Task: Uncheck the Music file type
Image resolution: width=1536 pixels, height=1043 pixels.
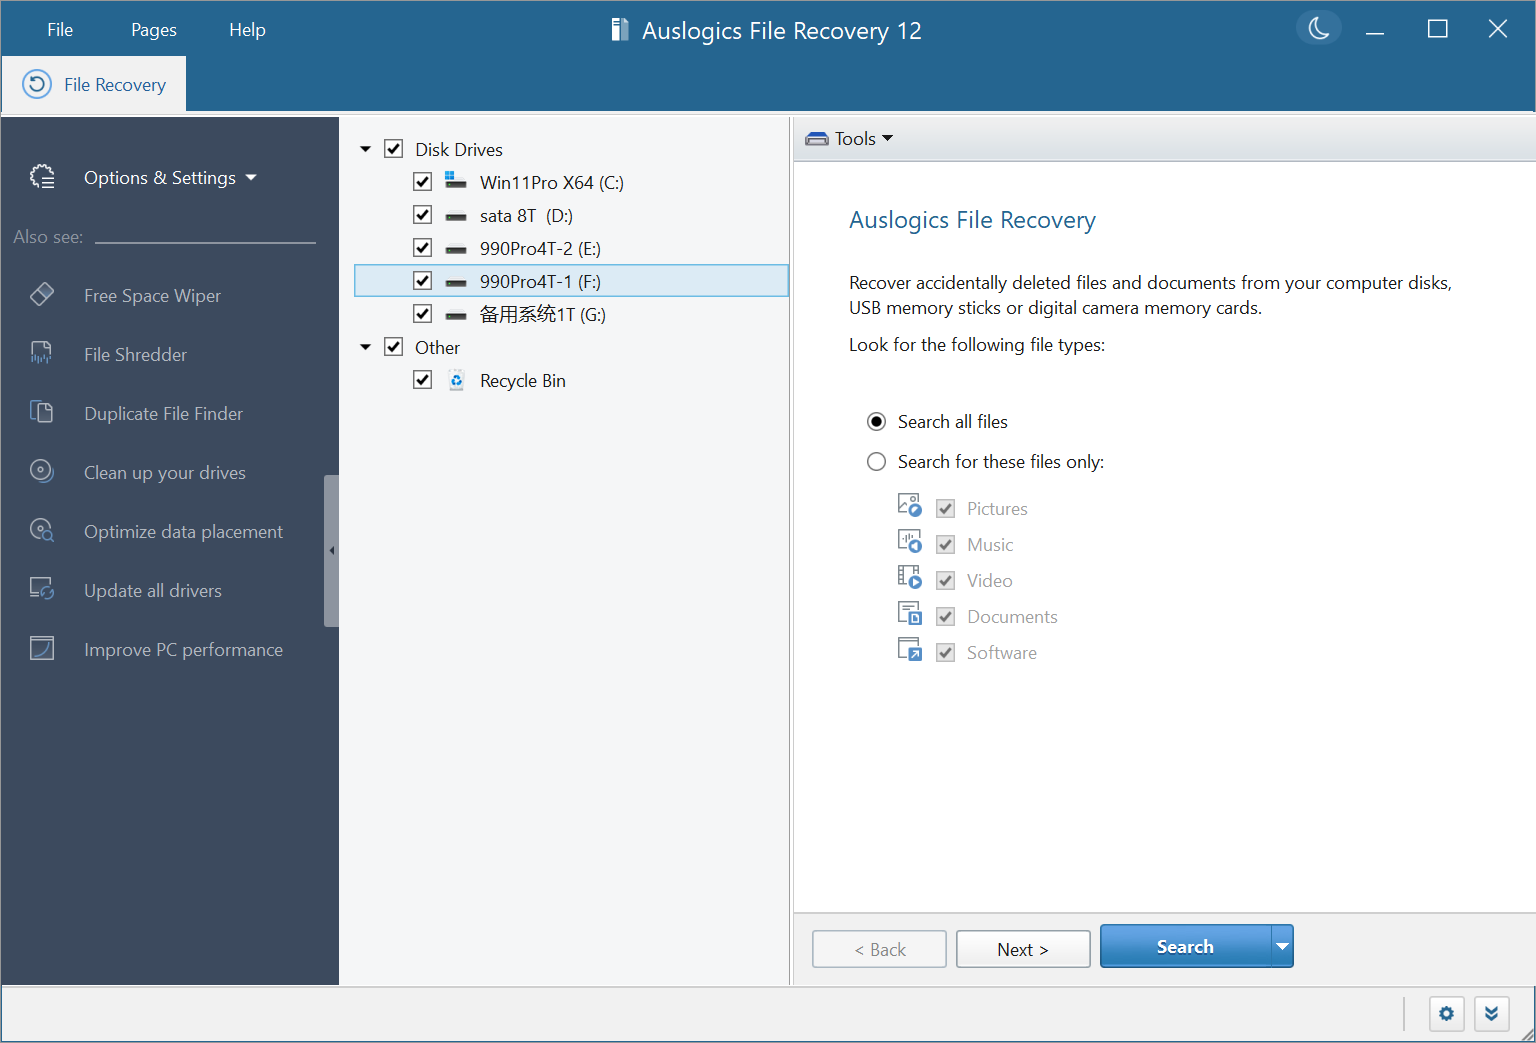Action: (x=945, y=543)
